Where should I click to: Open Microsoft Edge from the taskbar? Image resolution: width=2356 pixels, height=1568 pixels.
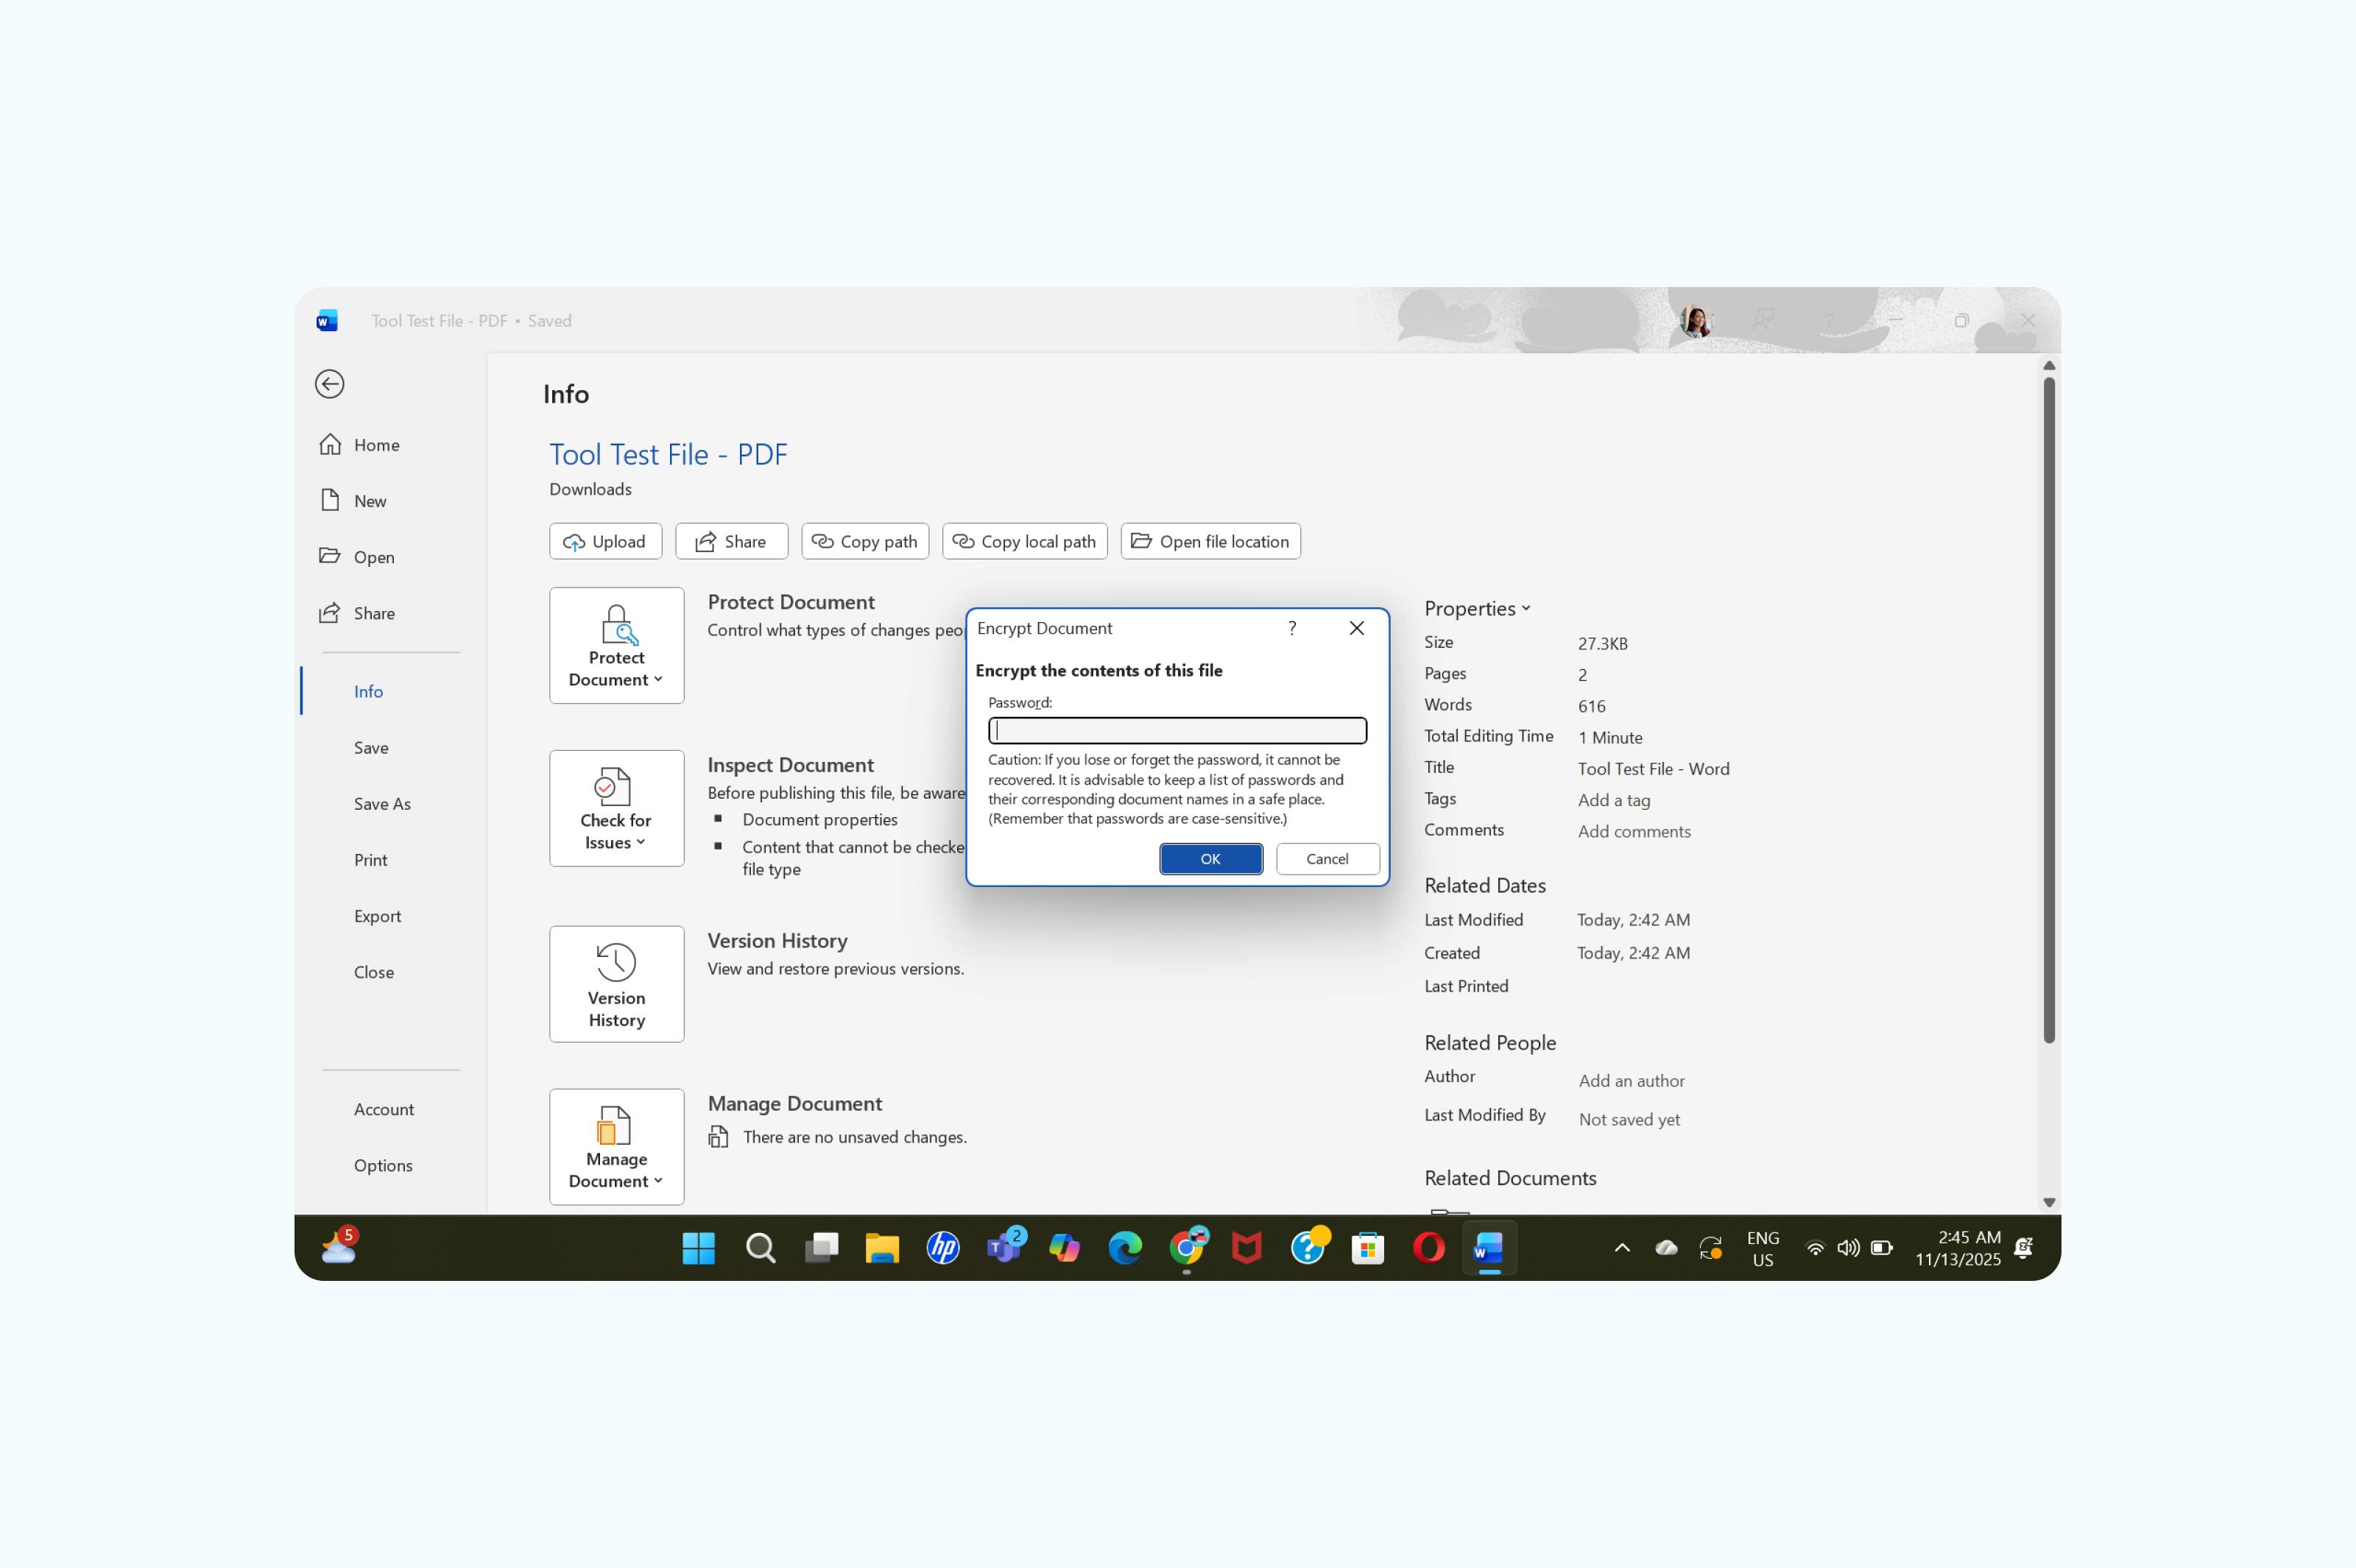(1126, 1248)
